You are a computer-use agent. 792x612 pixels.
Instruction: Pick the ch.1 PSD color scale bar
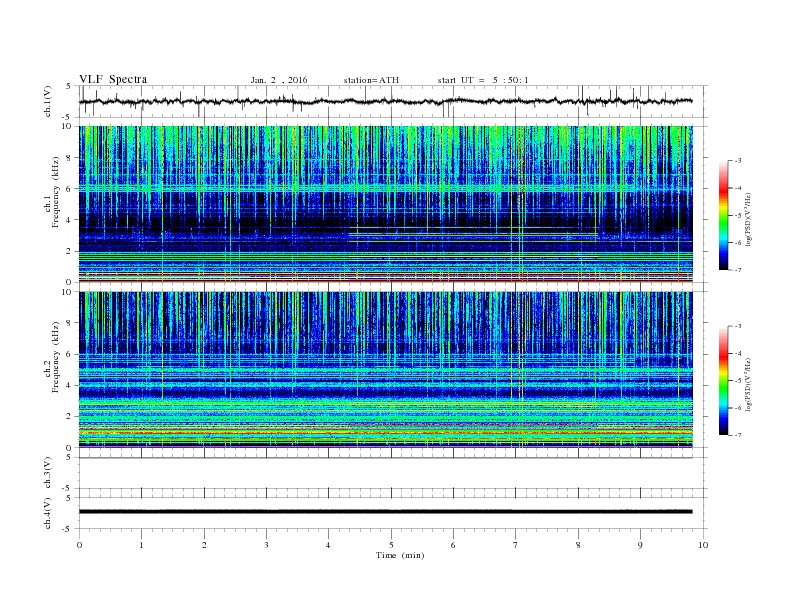(724, 216)
